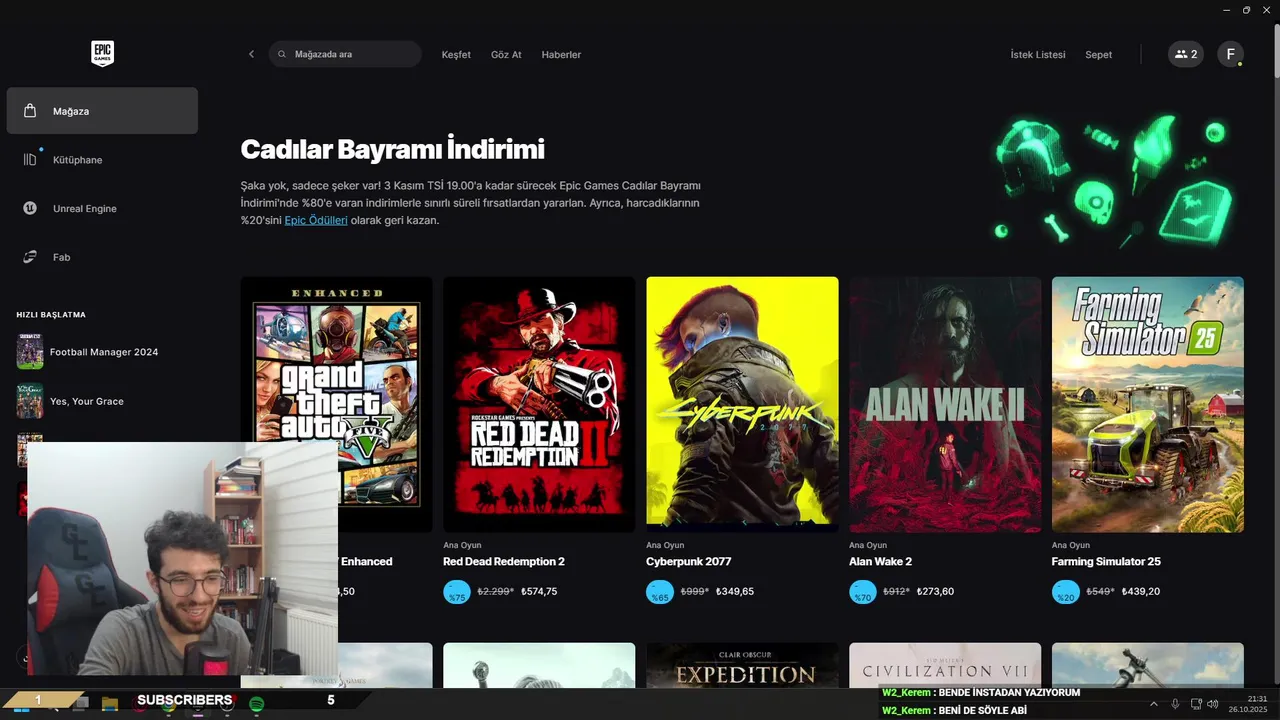Click the Cadılar Bayramı İndirimi heading
This screenshot has width=1280, height=720.
pos(393,150)
